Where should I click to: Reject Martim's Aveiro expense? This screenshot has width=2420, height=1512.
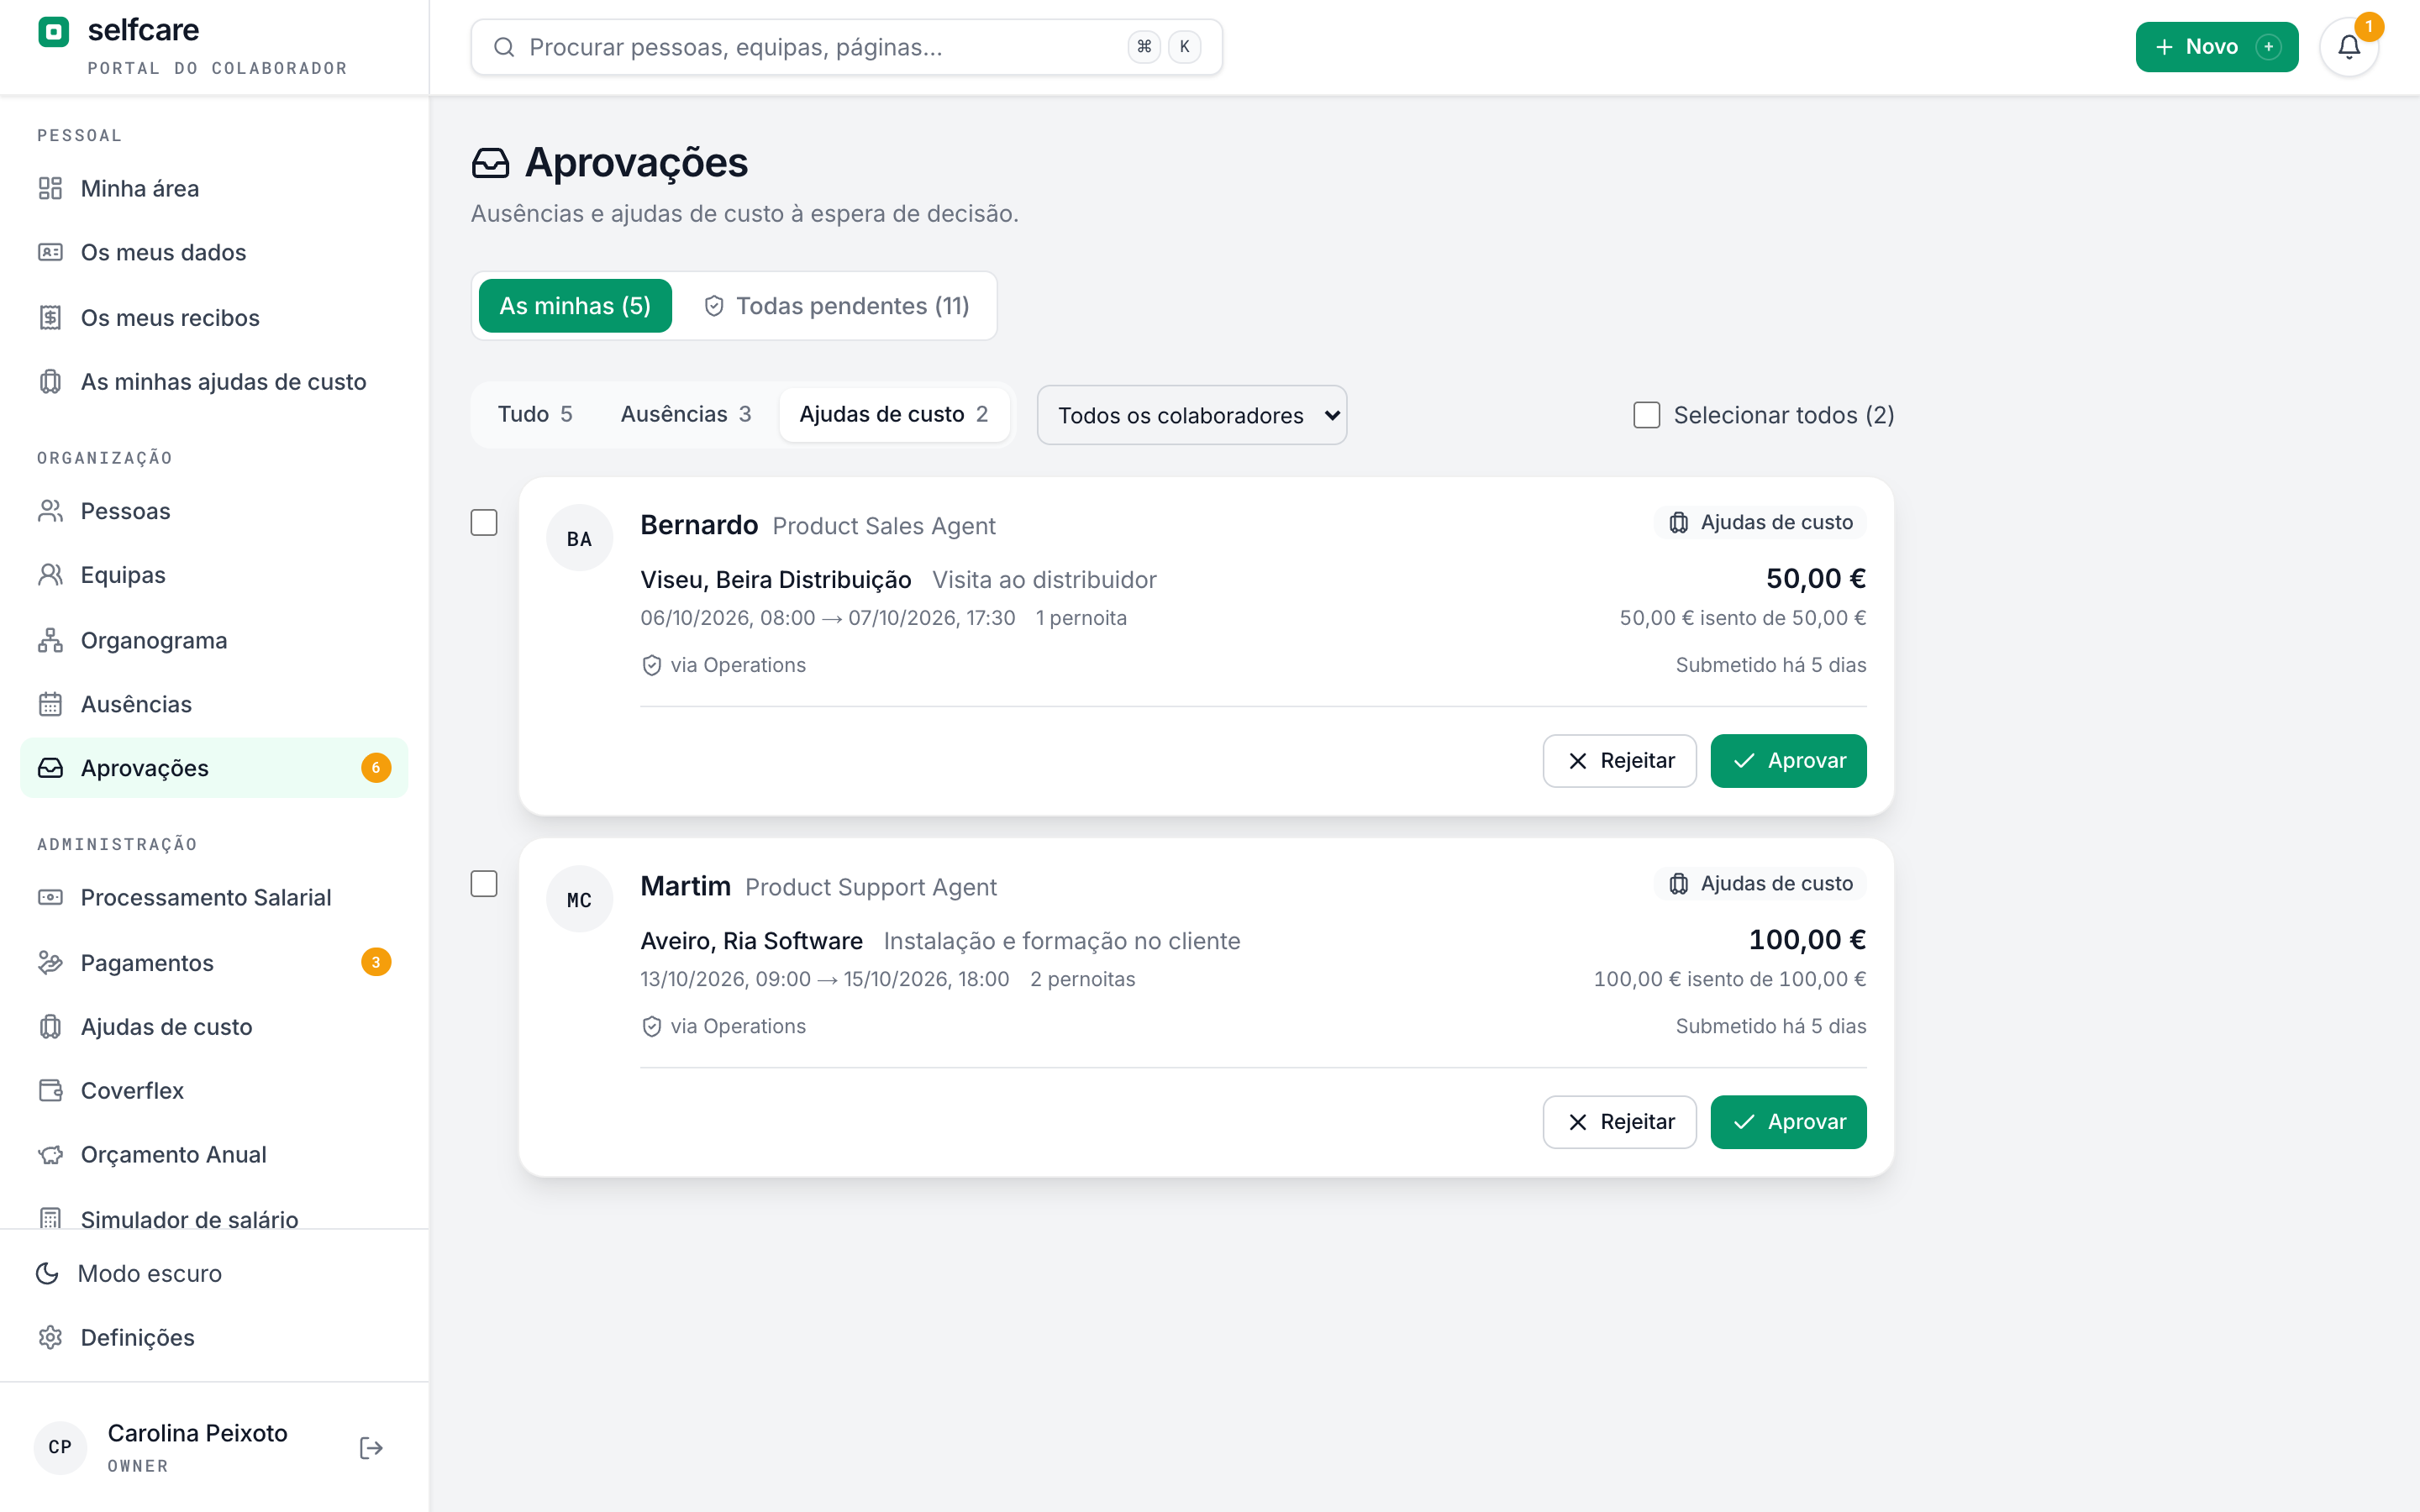1619,1121
